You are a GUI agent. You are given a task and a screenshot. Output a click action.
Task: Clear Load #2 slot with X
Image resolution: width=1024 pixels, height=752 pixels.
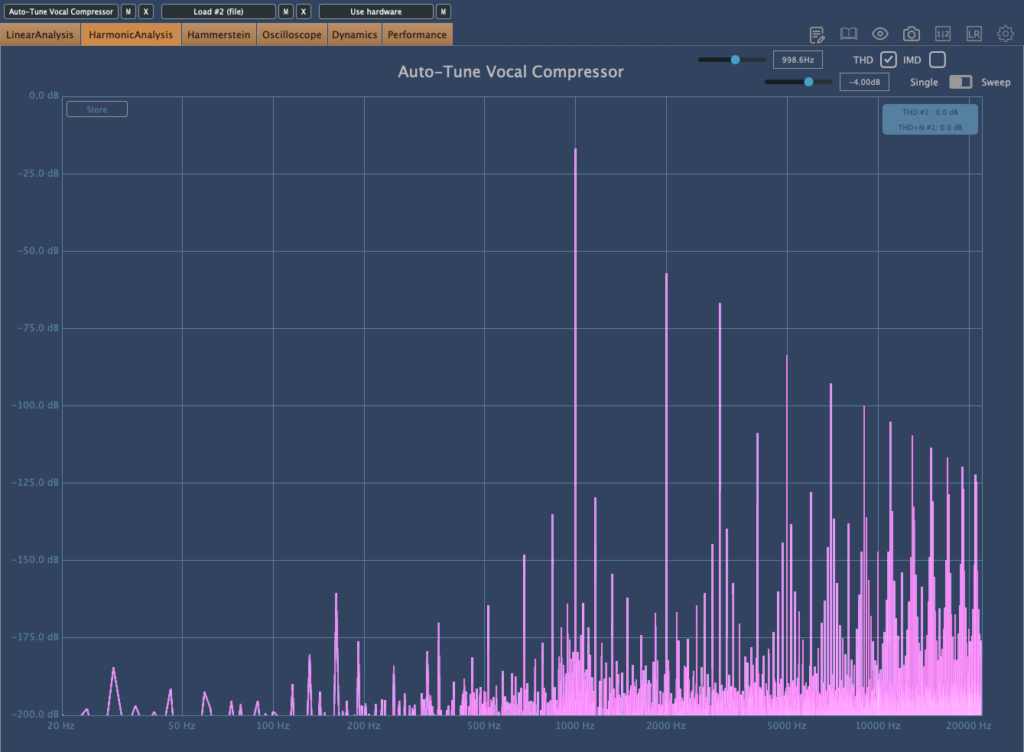(x=303, y=12)
